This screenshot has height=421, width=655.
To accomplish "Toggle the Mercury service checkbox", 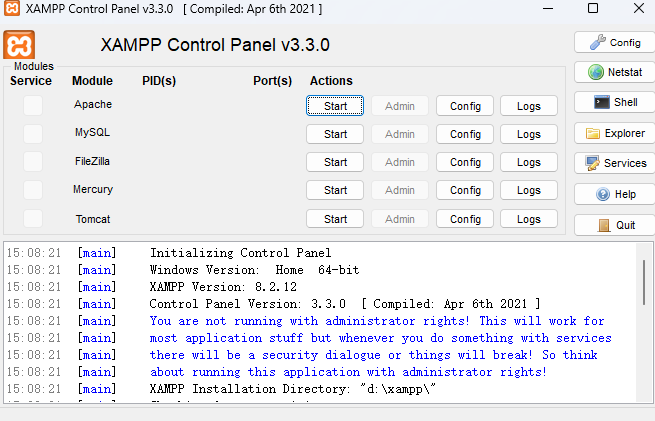I will (x=33, y=190).
